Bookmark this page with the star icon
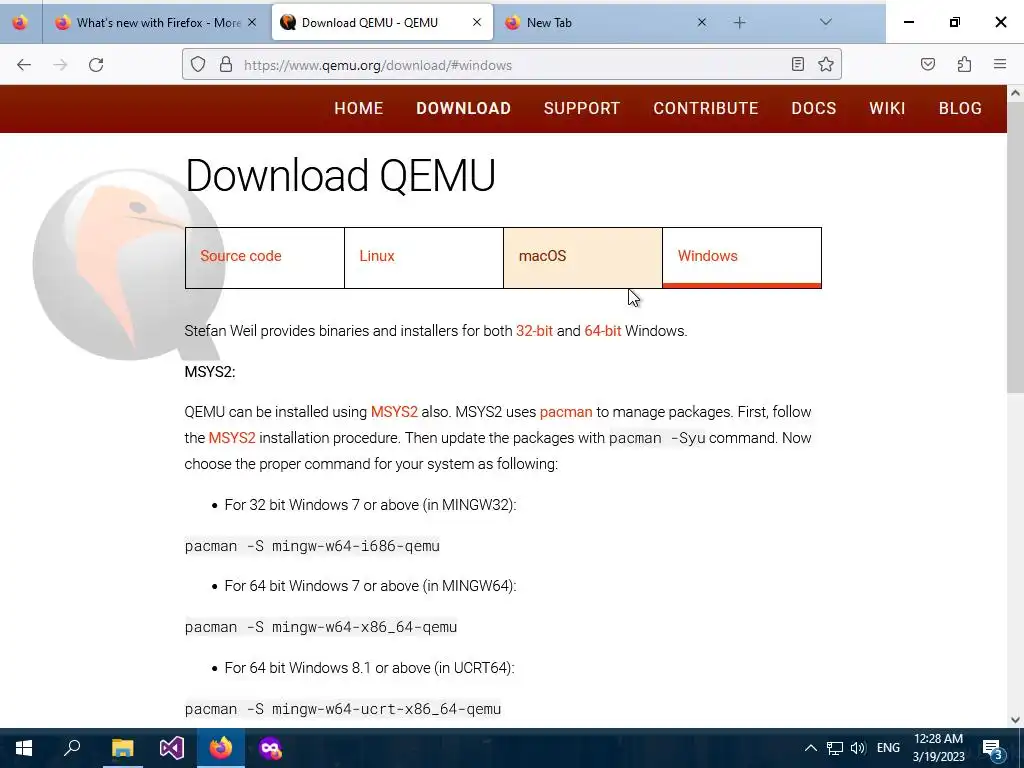1024x768 pixels. pyautogui.click(x=825, y=65)
